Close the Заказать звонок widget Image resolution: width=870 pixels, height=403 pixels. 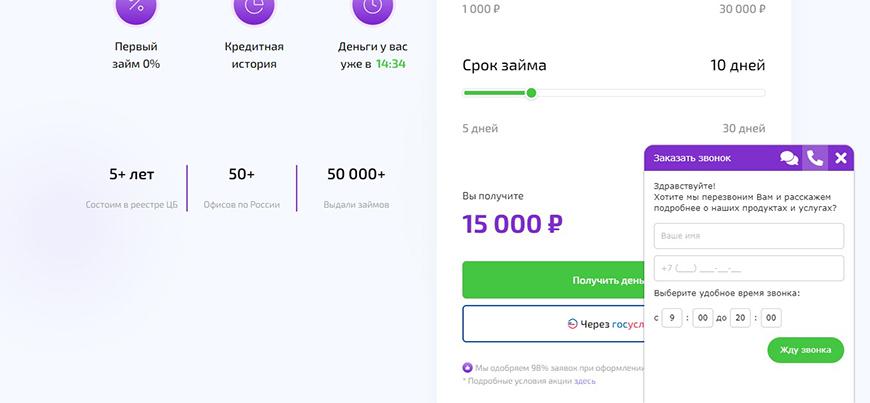pos(841,158)
